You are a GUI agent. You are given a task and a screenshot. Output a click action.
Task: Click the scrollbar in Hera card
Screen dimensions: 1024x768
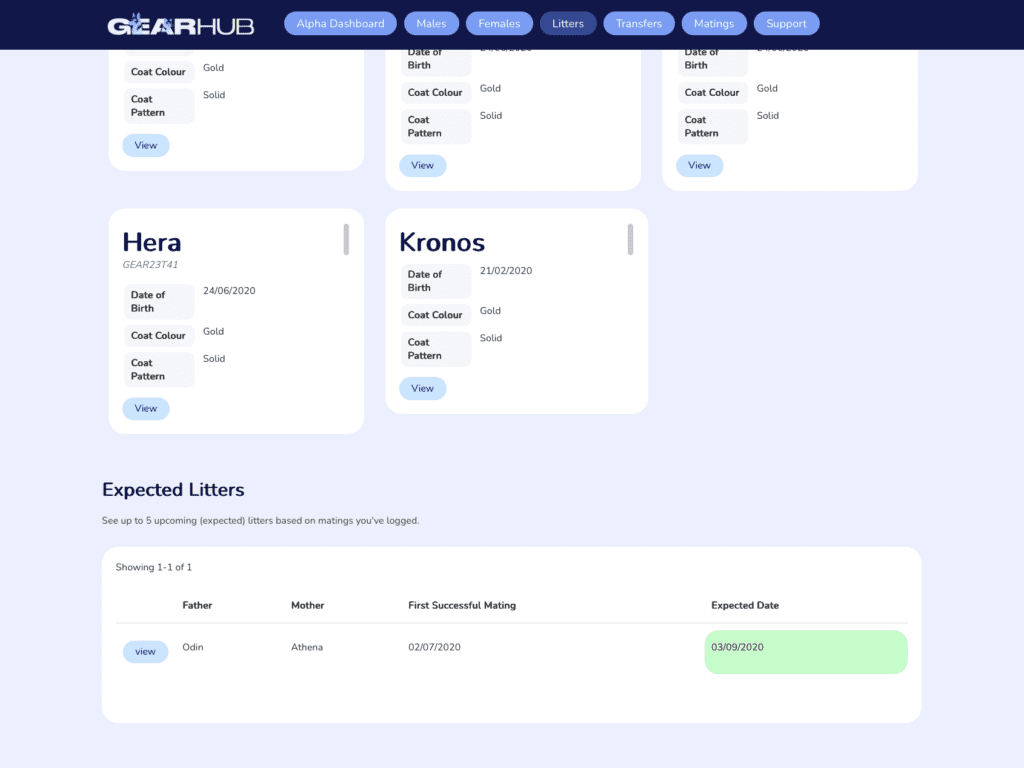(346, 239)
